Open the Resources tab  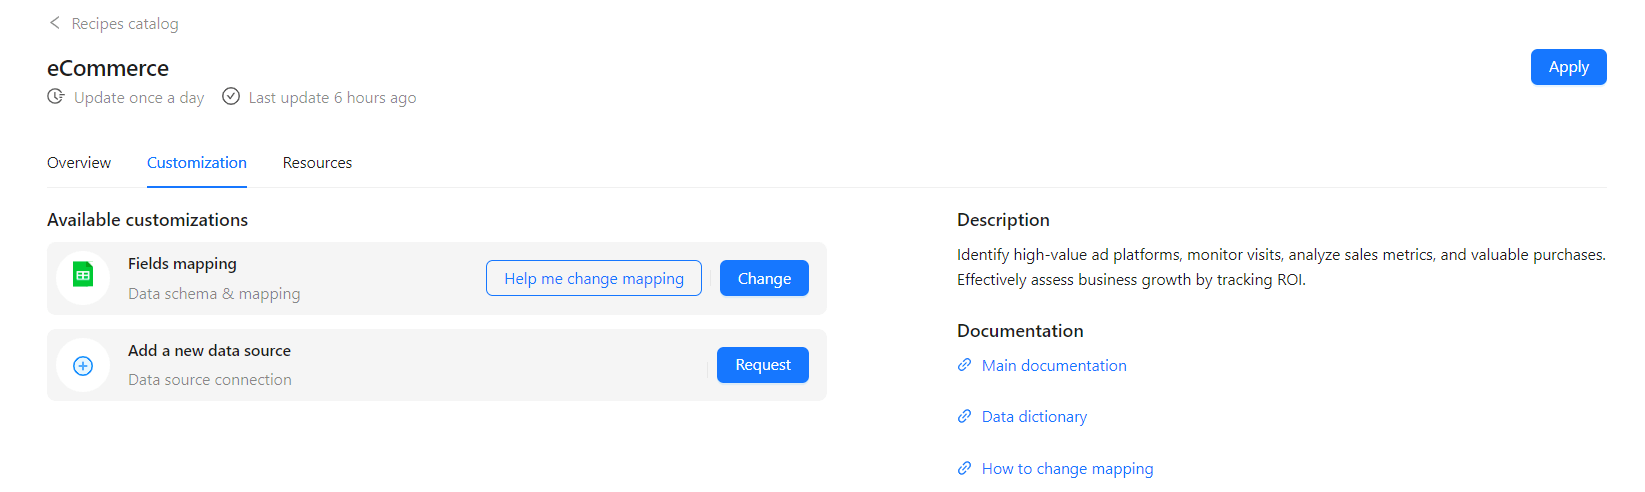pyautogui.click(x=317, y=163)
